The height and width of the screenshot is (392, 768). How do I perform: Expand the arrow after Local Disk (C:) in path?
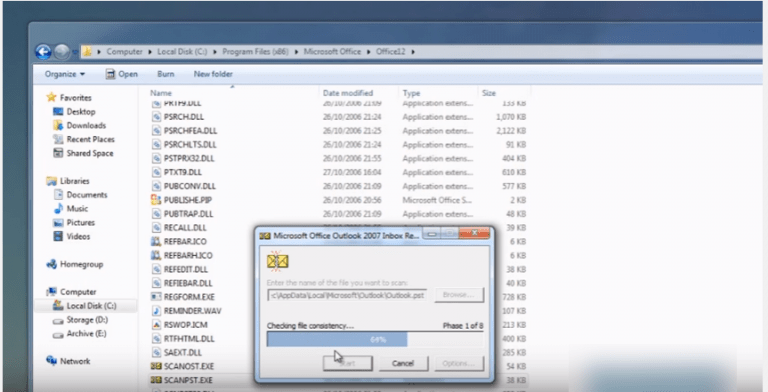pos(215,51)
